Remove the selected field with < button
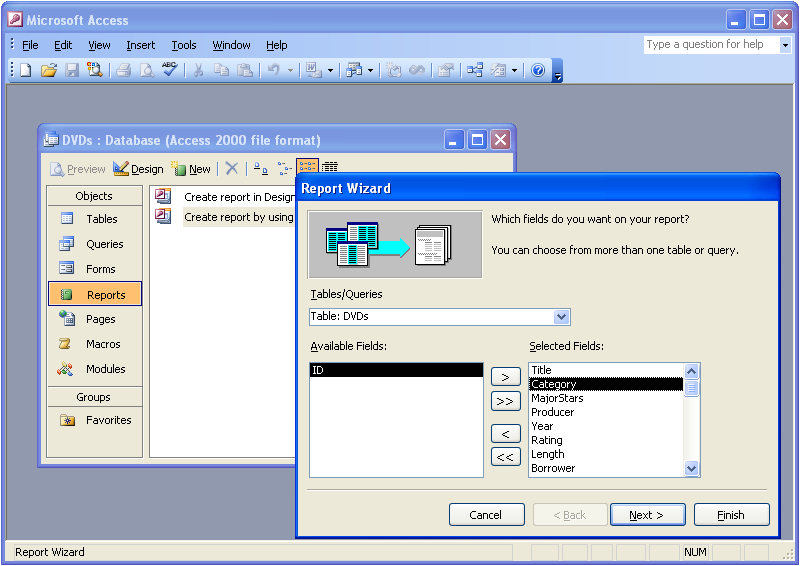This screenshot has width=800, height=566. [506, 434]
